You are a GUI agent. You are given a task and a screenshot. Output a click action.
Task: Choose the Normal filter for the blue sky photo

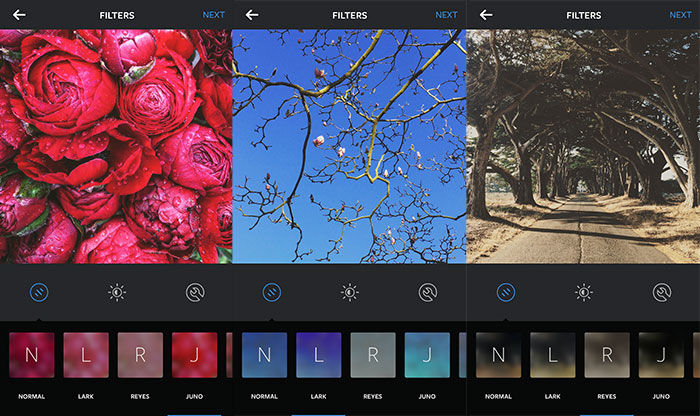264,355
